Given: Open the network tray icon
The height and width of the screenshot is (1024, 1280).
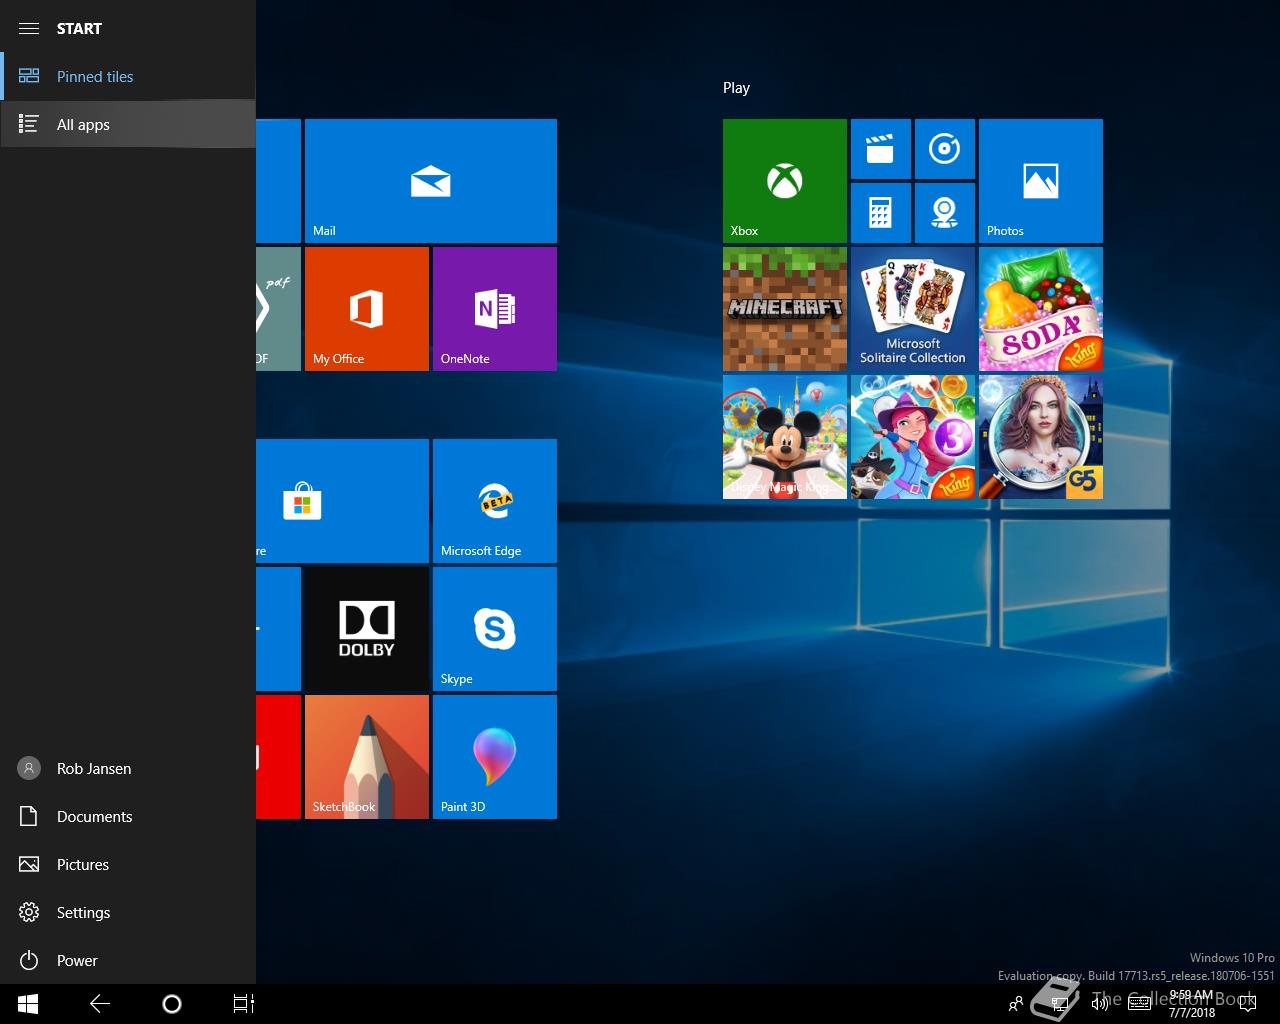Looking at the screenshot, I should click(x=1059, y=1004).
